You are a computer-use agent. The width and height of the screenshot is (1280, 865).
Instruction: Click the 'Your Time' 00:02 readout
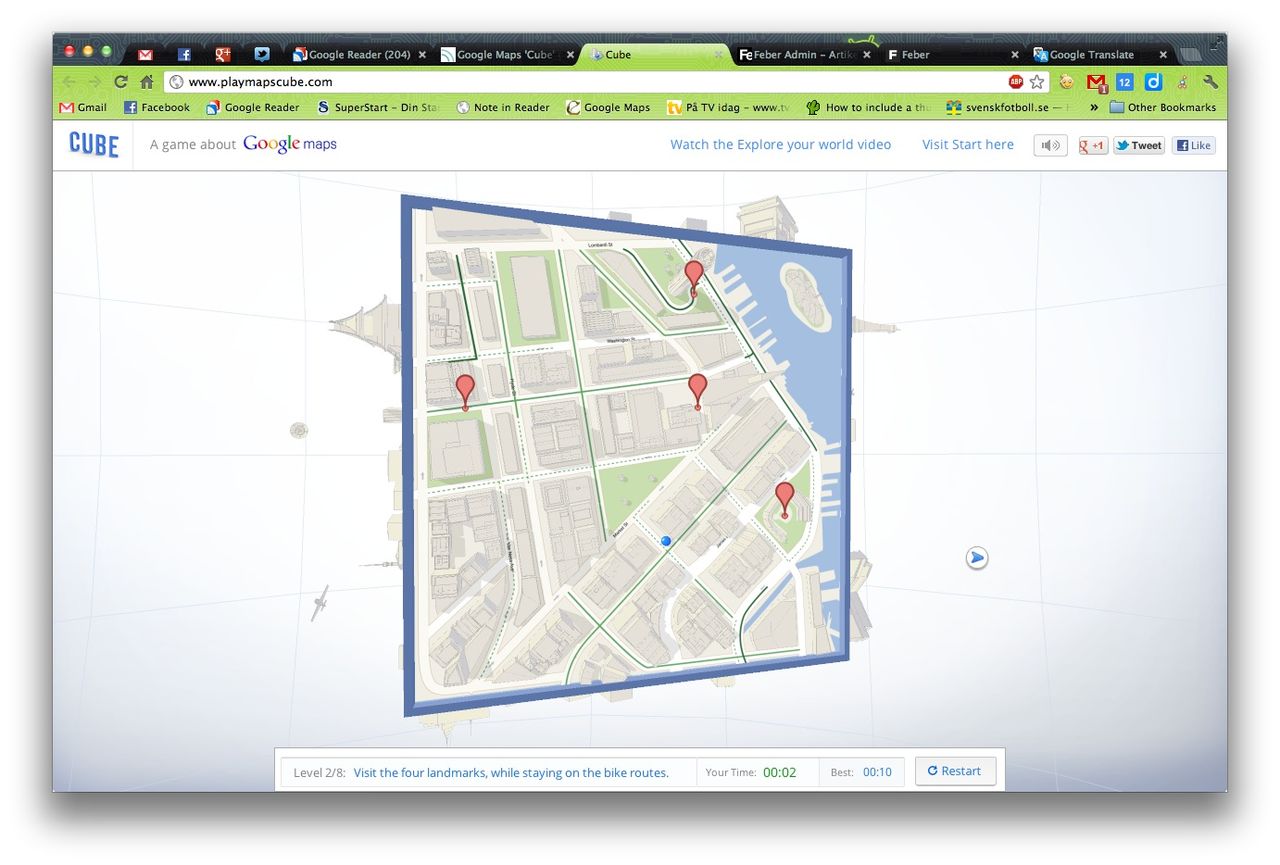pyautogui.click(x=780, y=772)
